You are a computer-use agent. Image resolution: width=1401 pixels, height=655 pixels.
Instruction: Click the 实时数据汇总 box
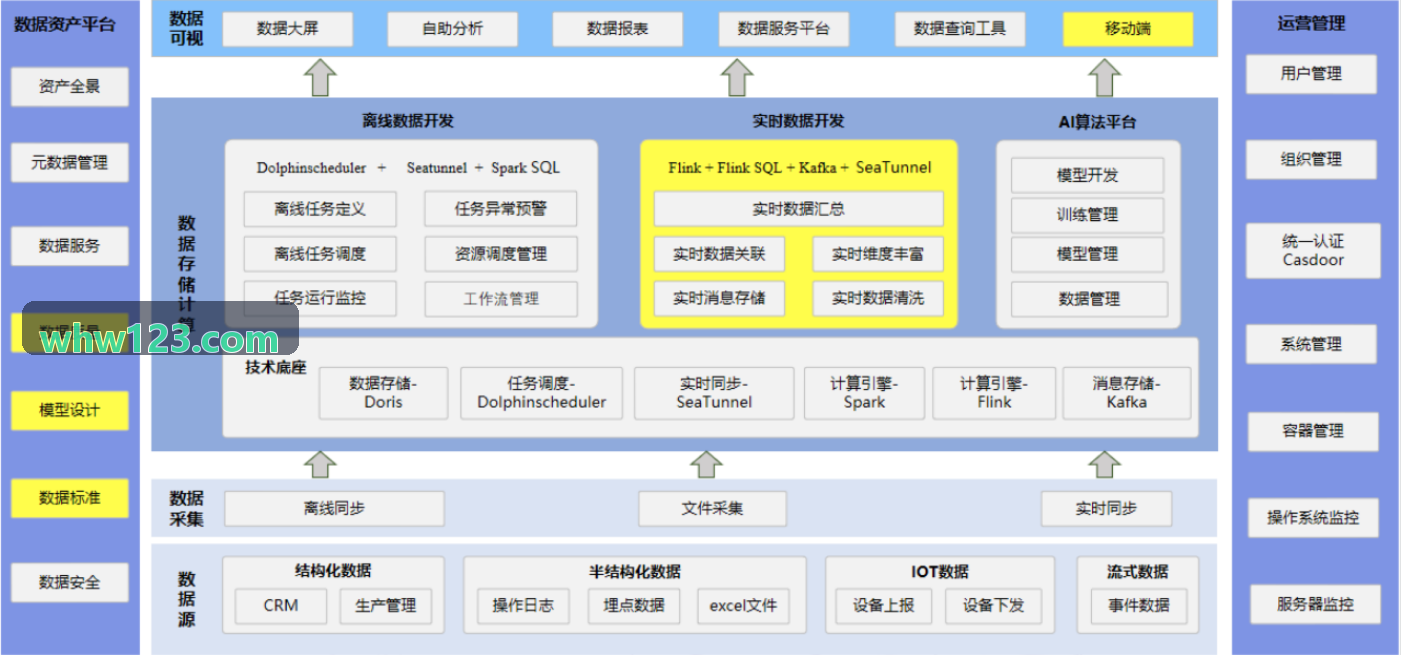tap(799, 209)
